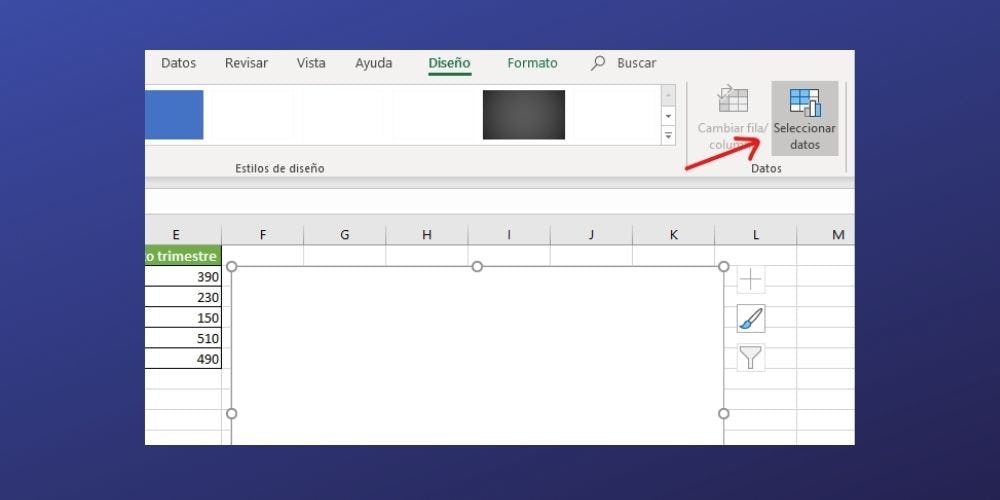1000x500 pixels.
Task: Select the dark gradient chart style thumbnail
Action: [524, 115]
